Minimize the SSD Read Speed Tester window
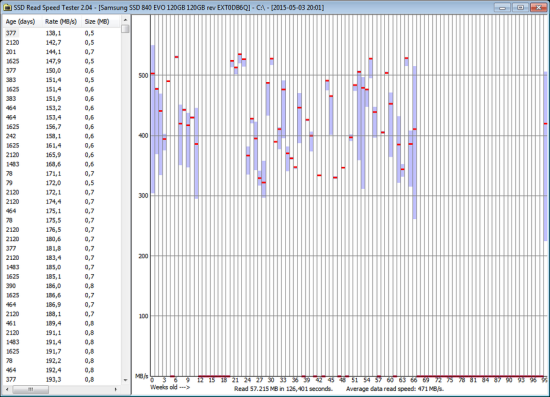This screenshot has width=550, height=397. coord(502,7)
